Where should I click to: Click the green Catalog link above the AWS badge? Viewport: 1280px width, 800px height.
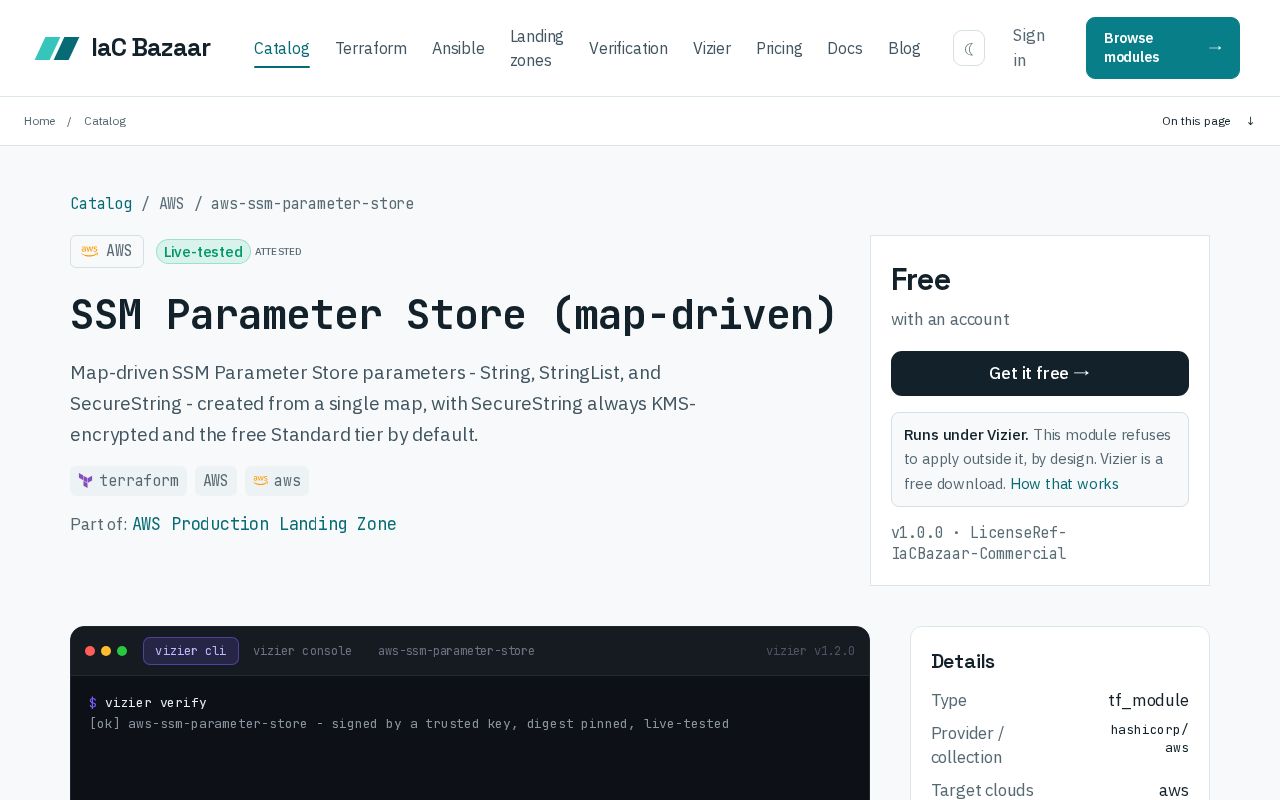(x=101, y=203)
